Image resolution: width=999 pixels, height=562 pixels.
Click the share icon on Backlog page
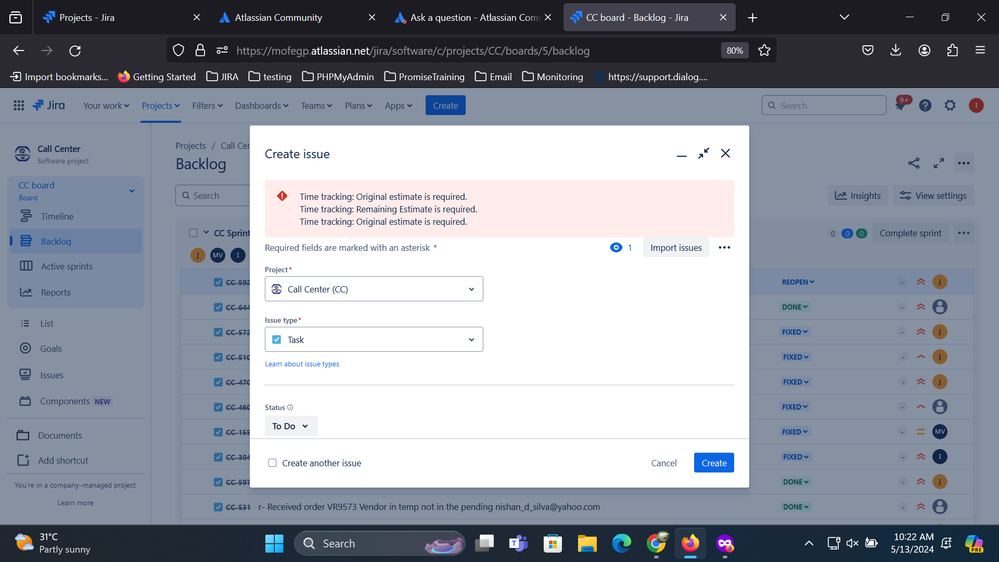point(914,163)
